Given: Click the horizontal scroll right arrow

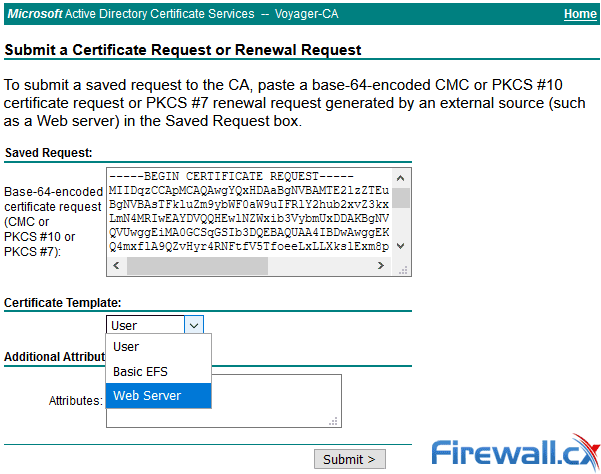Looking at the screenshot, I should tap(381, 266).
